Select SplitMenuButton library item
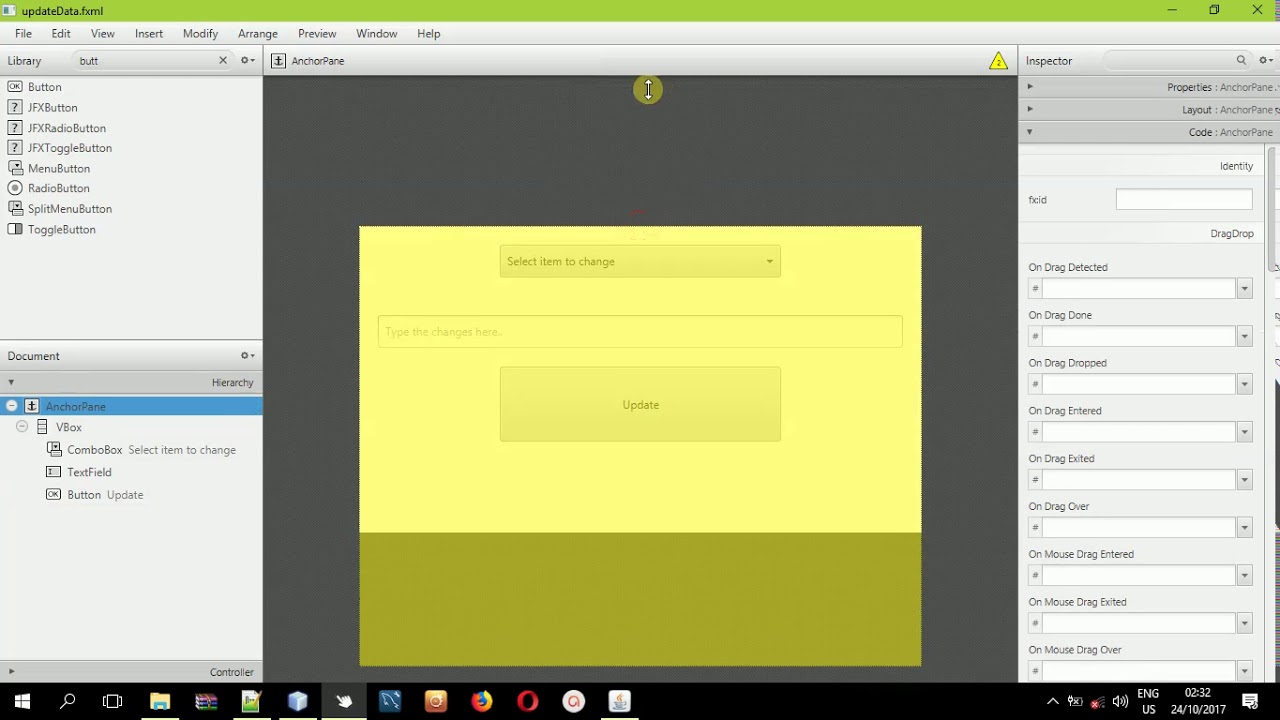This screenshot has height=720, width=1280. pyautogui.click(x=69, y=209)
